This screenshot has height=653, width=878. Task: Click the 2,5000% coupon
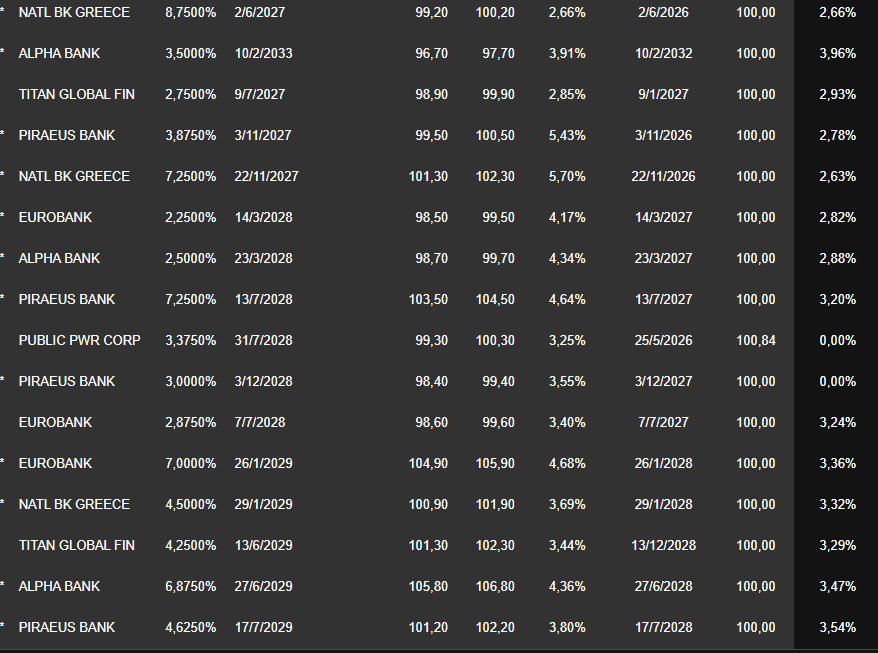pos(190,258)
